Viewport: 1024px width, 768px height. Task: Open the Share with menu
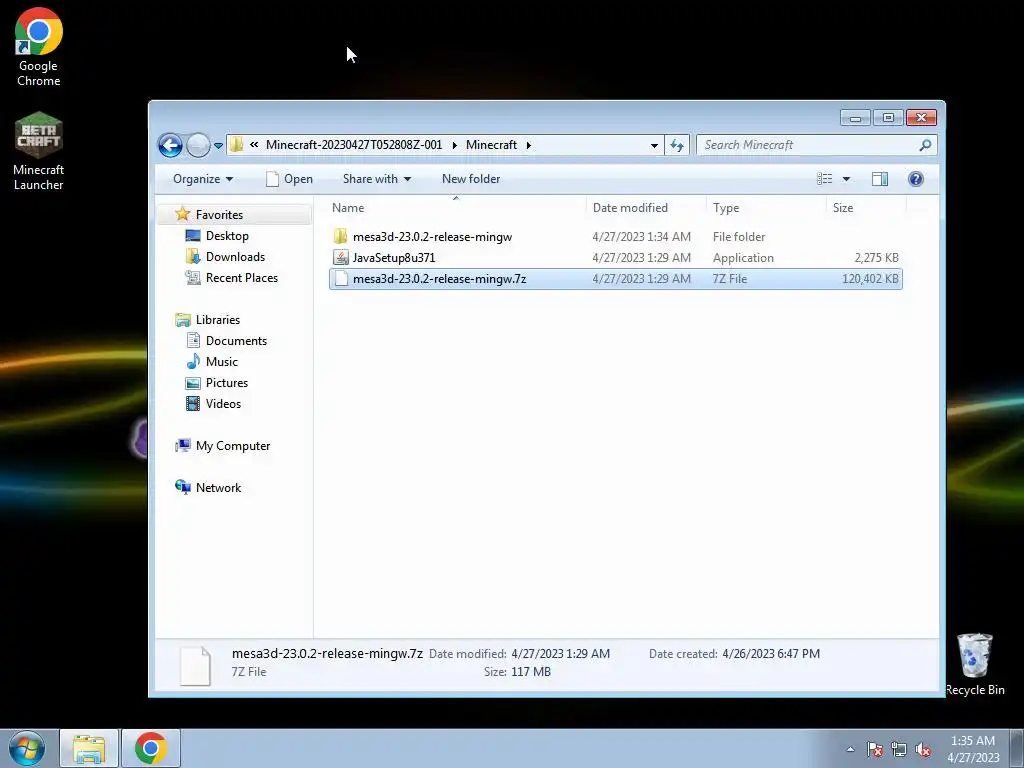click(377, 179)
